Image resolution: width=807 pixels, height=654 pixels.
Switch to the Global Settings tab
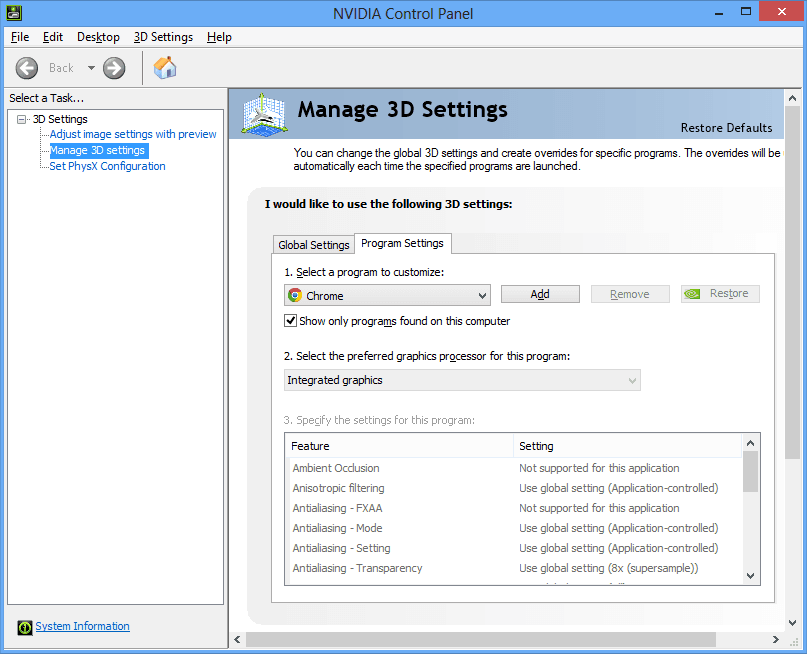point(313,245)
